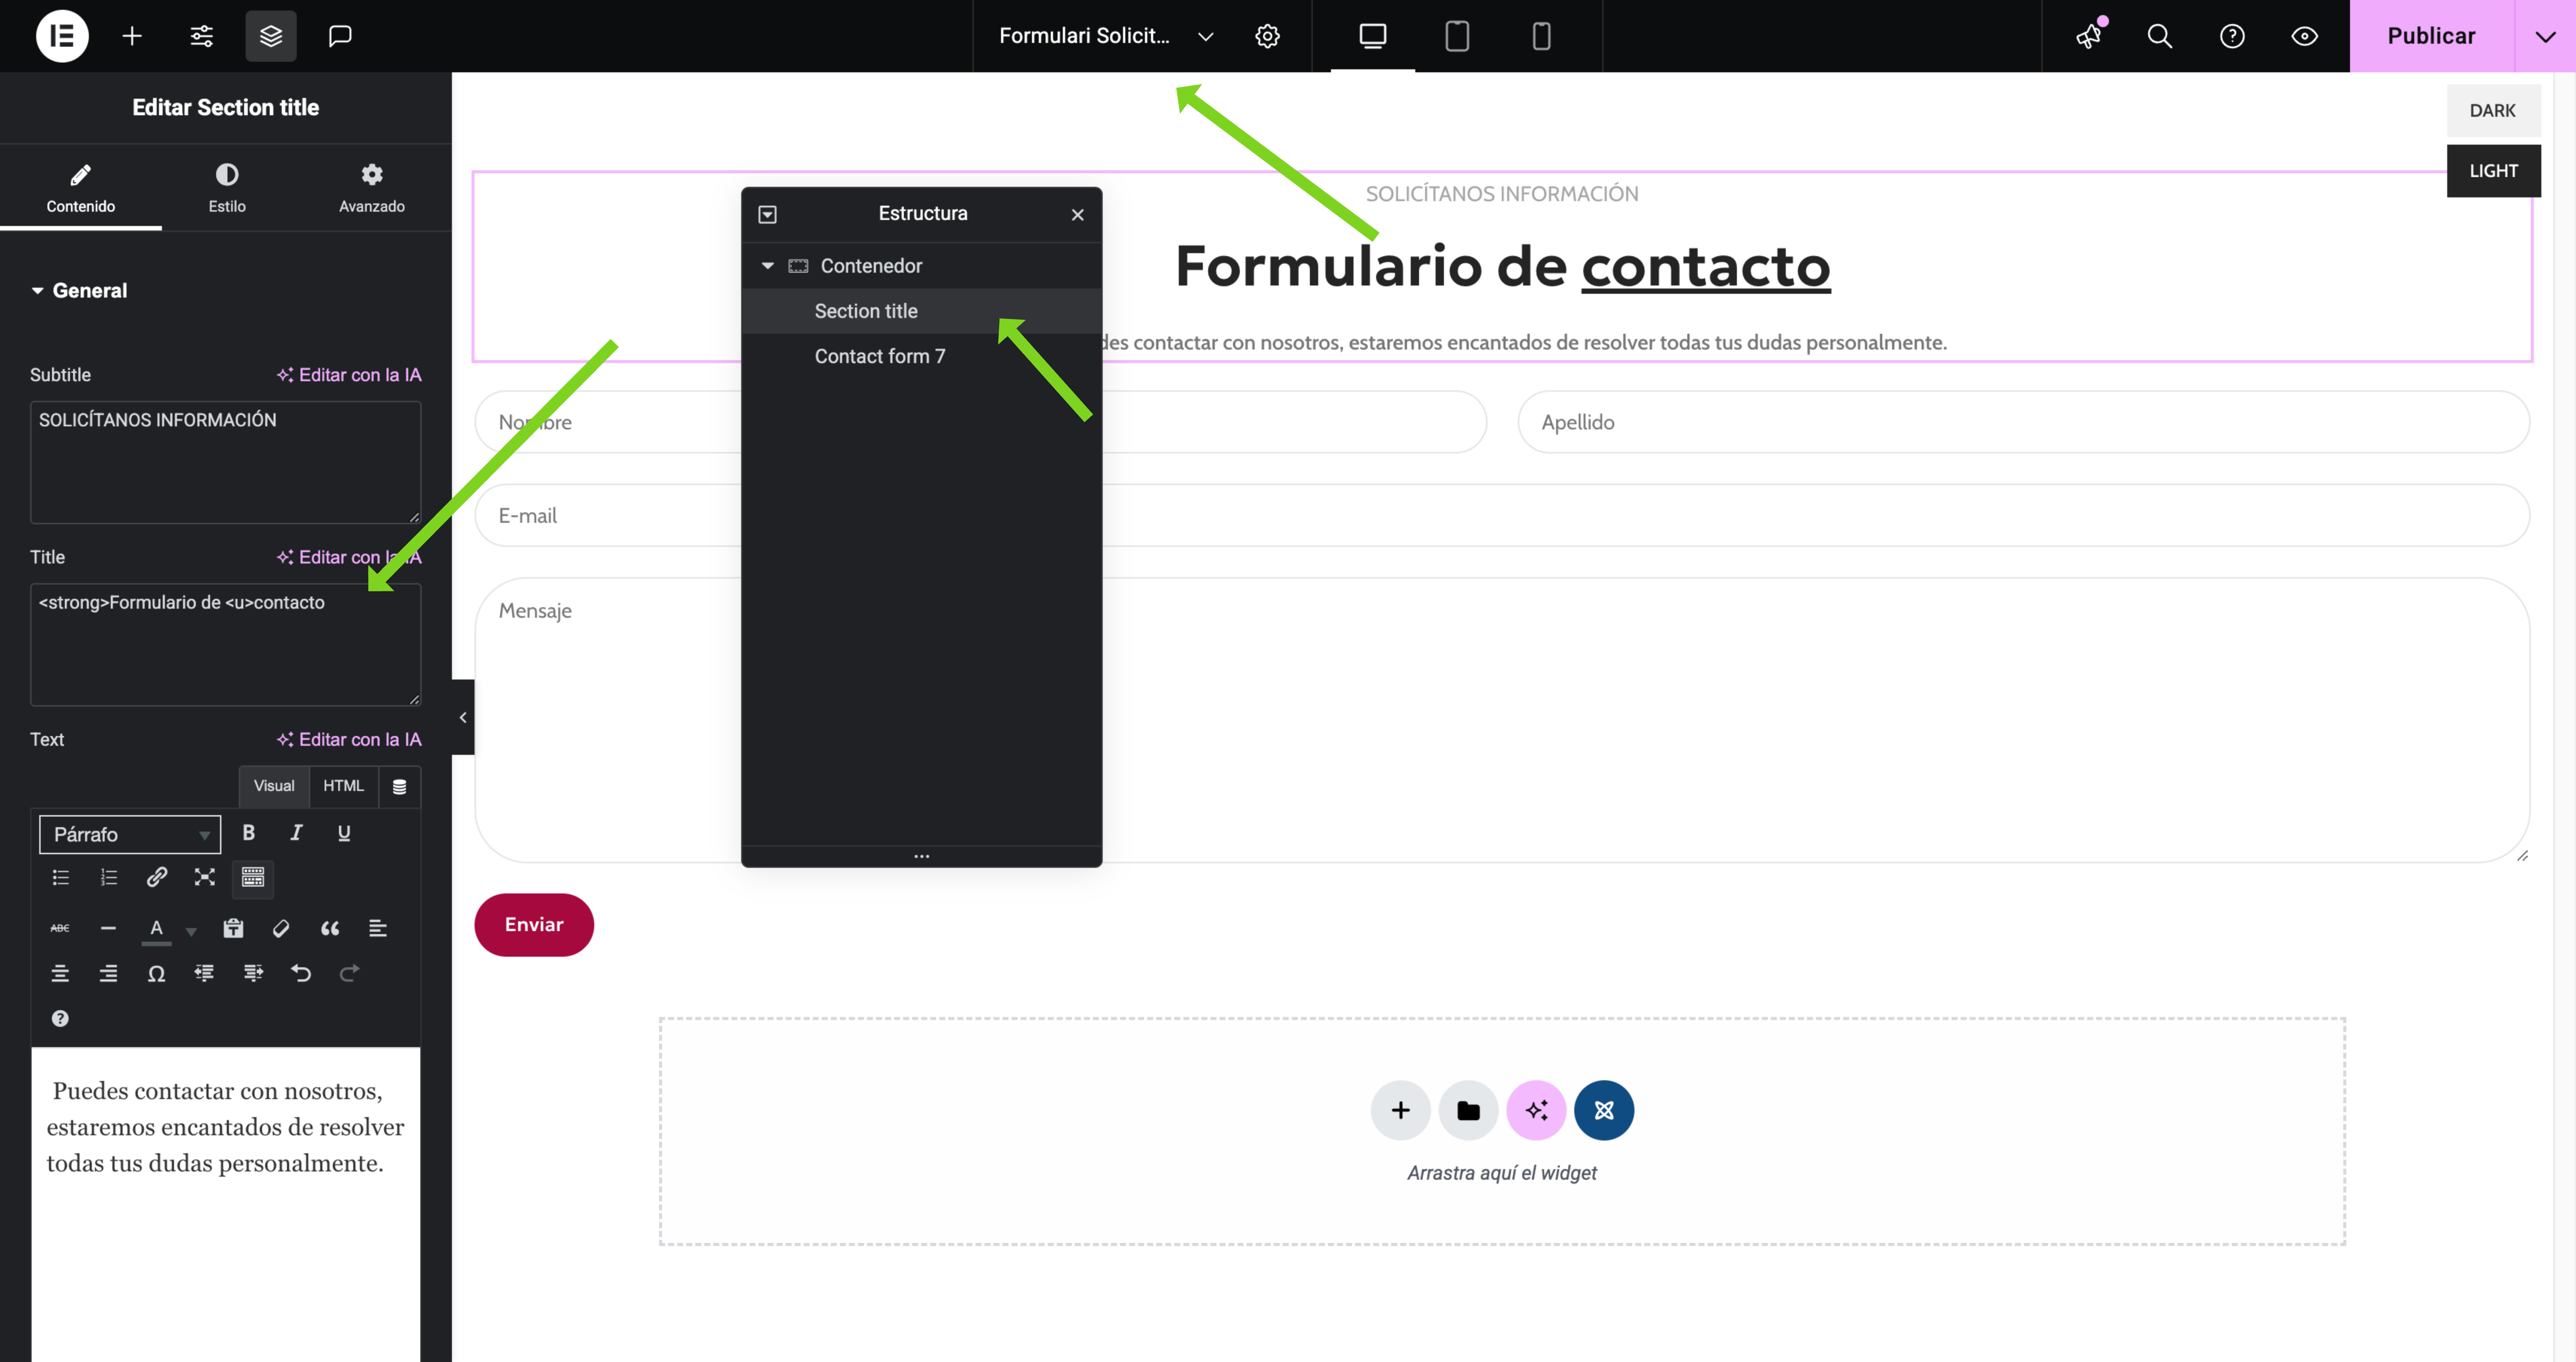
Task: Click Editar con la IA for Subtitle
Action: 349,375
